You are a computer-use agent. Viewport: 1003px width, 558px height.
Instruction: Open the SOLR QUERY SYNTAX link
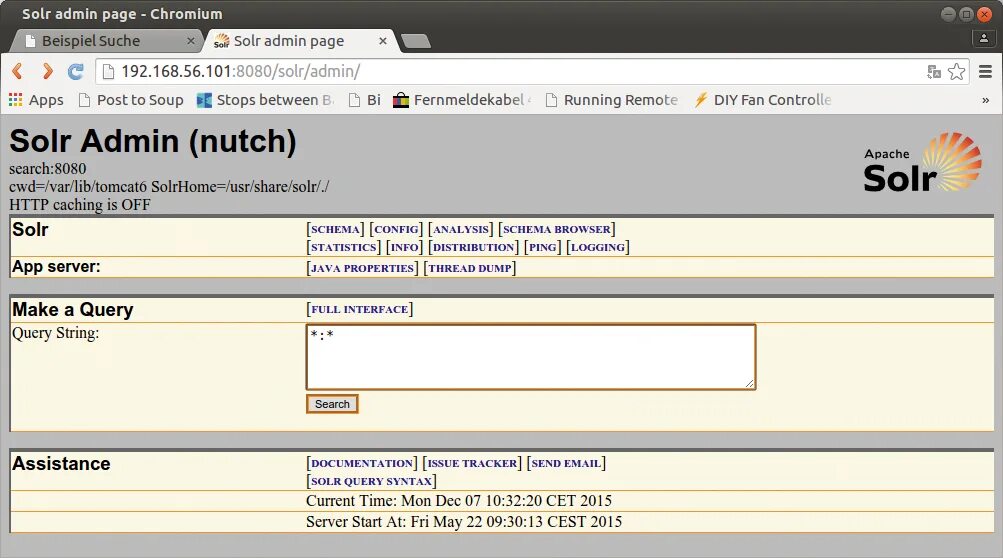[372, 481]
